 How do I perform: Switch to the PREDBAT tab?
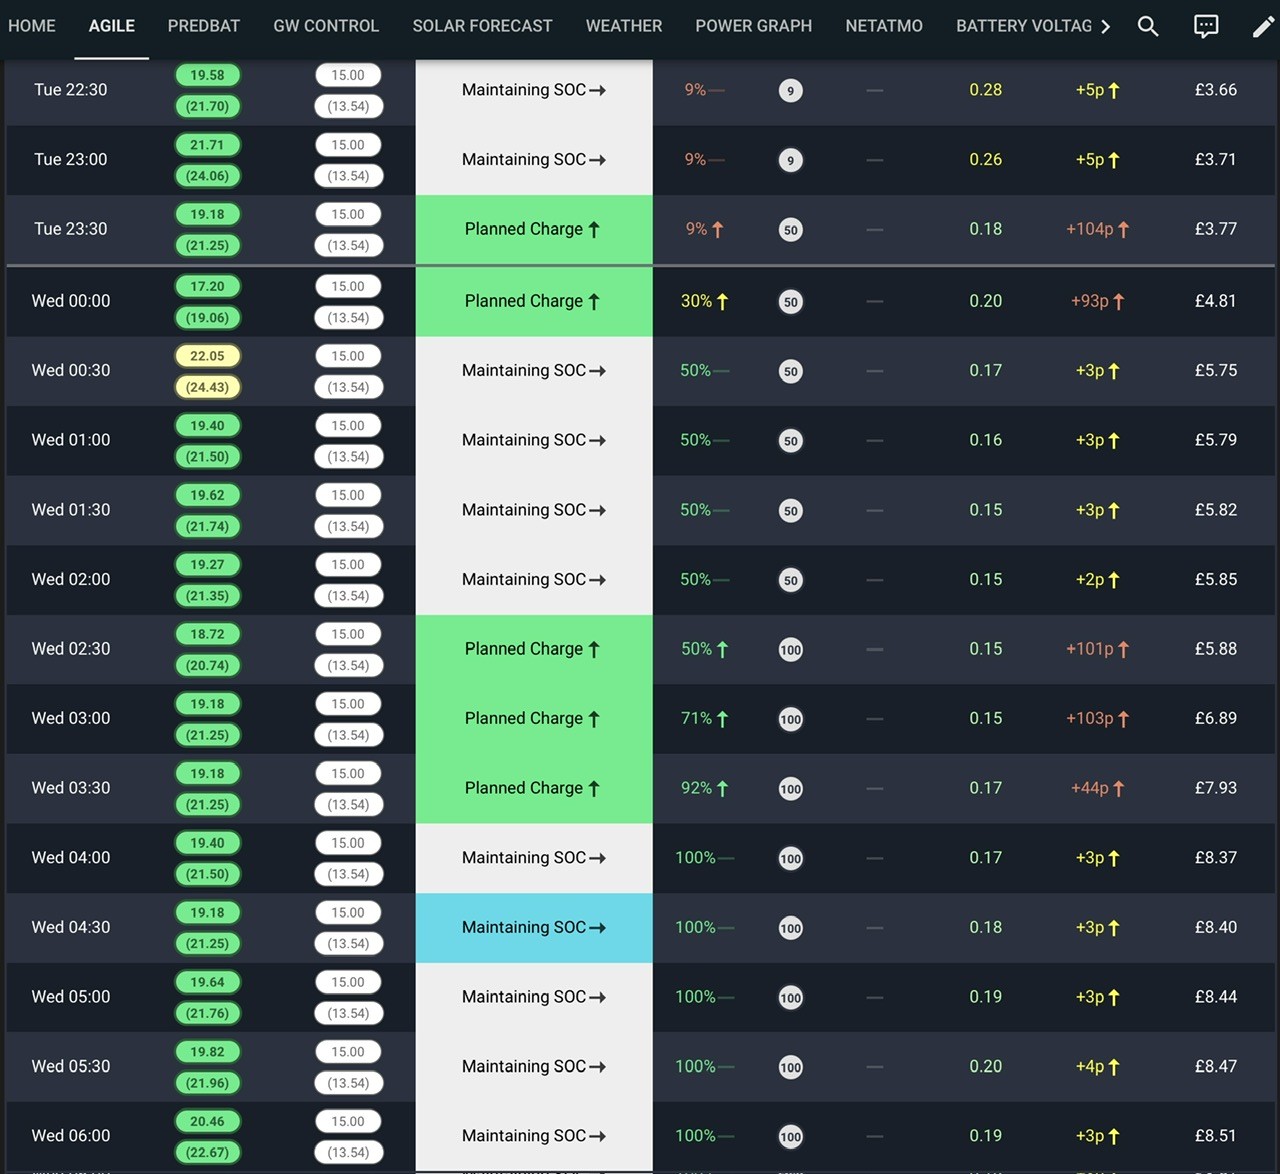[204, 26]
